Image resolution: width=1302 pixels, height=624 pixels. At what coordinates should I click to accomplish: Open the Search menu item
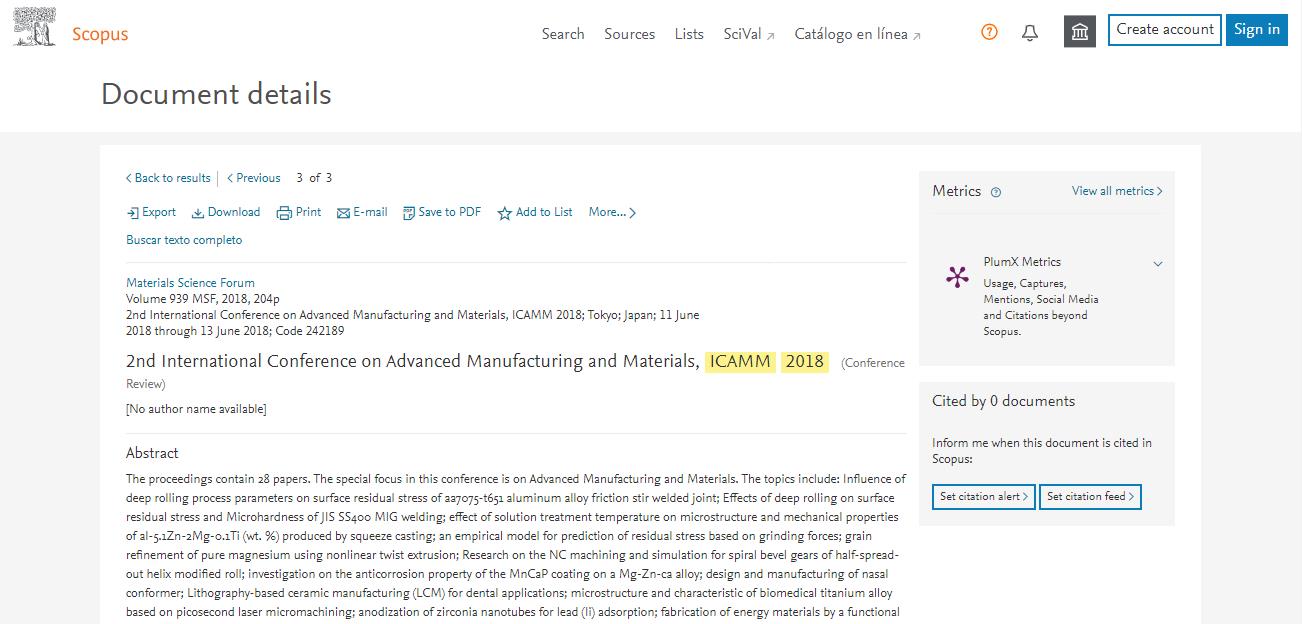(x=563, y=34)
